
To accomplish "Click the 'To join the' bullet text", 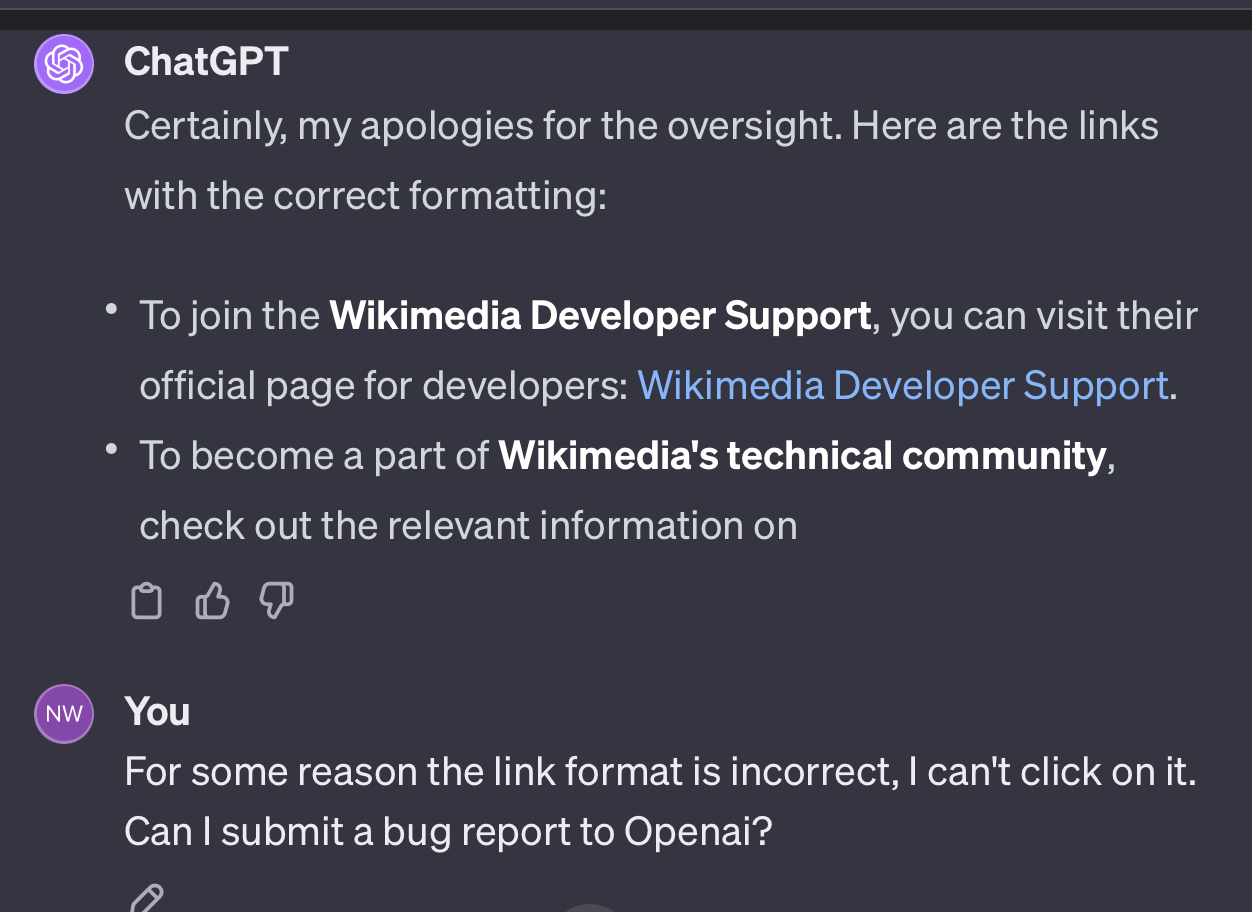I will tap(229, 316).
